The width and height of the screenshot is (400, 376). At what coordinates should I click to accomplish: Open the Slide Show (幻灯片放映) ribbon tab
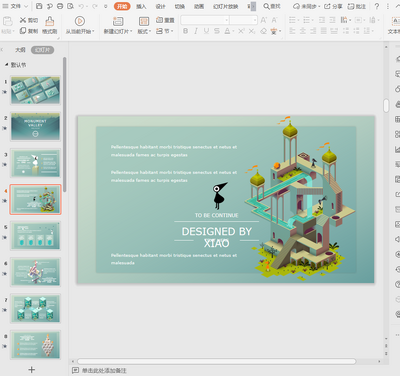tap(226, 6)
